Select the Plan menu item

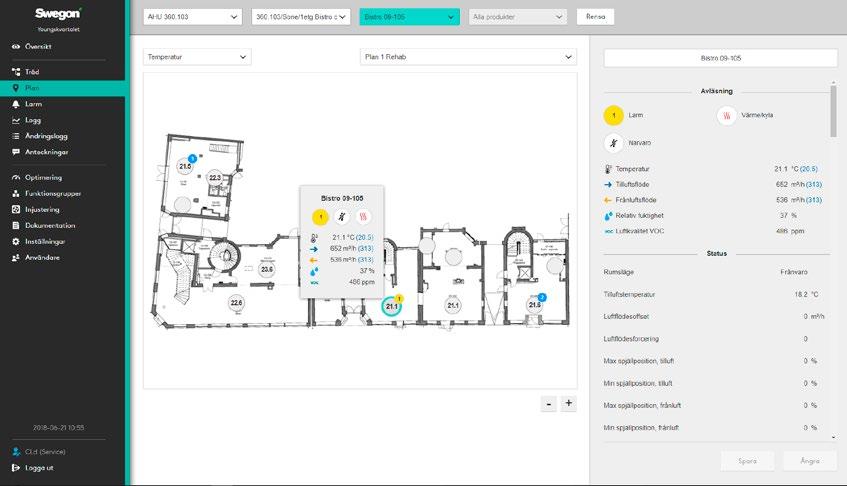tap(62, 88)
